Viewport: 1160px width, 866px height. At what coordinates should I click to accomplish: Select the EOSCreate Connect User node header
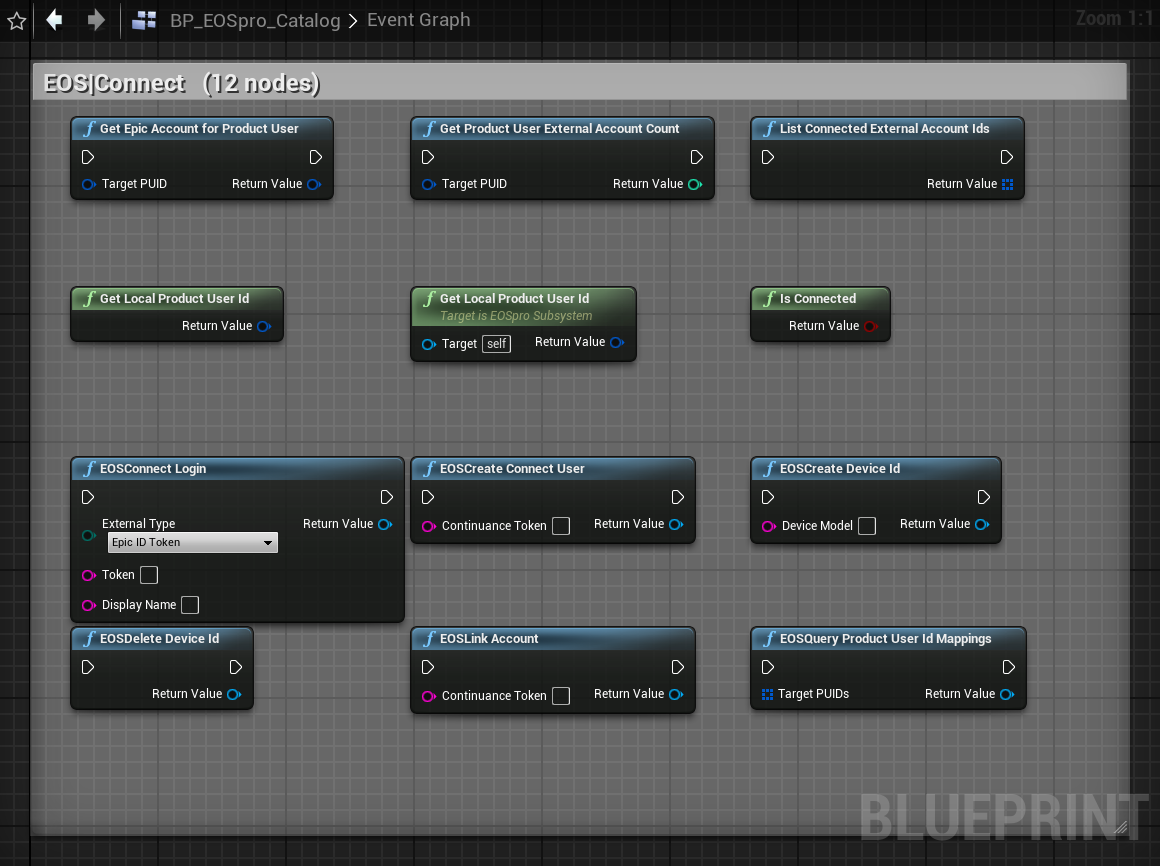point(553,469)
